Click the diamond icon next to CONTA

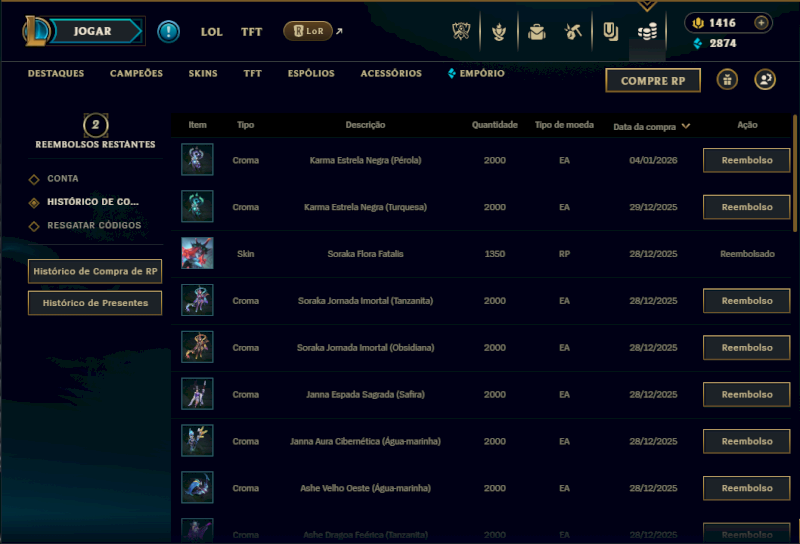point(34,179)
